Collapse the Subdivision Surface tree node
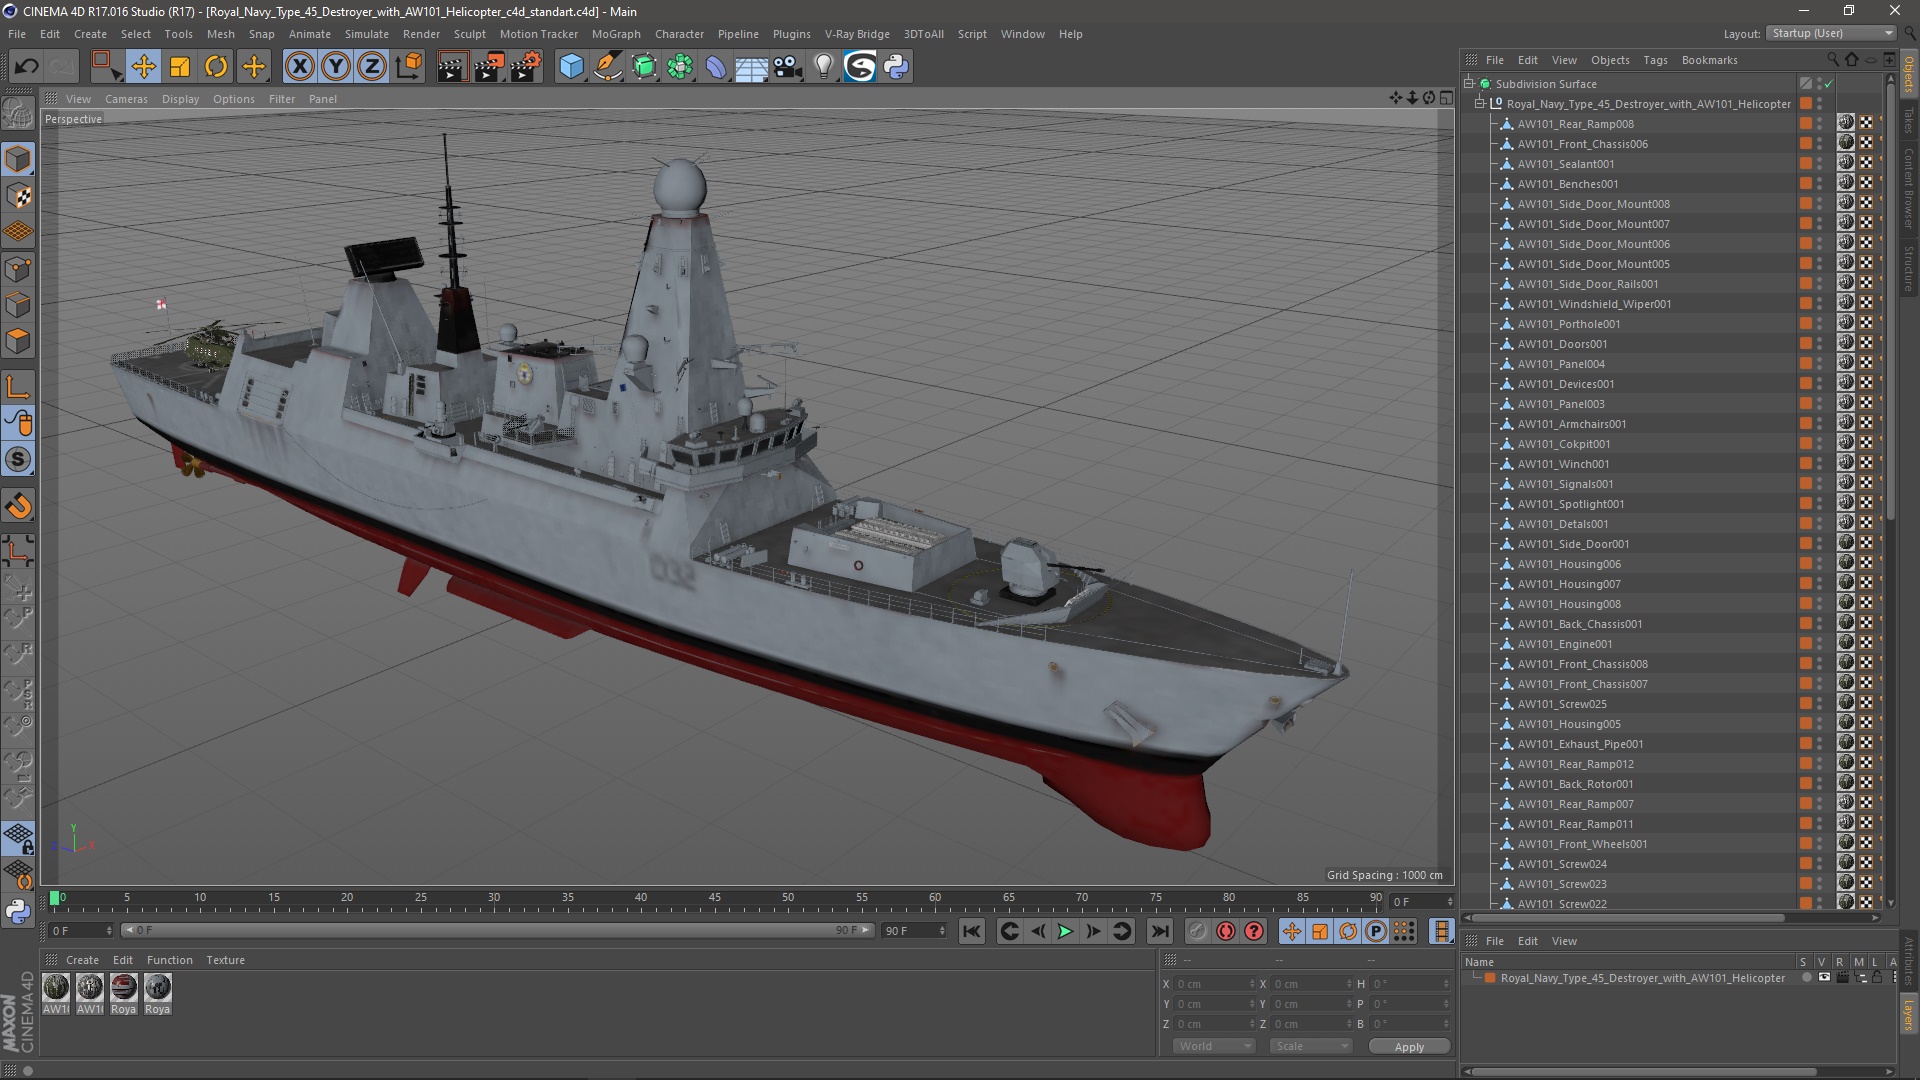 [x=1469, y=84]
